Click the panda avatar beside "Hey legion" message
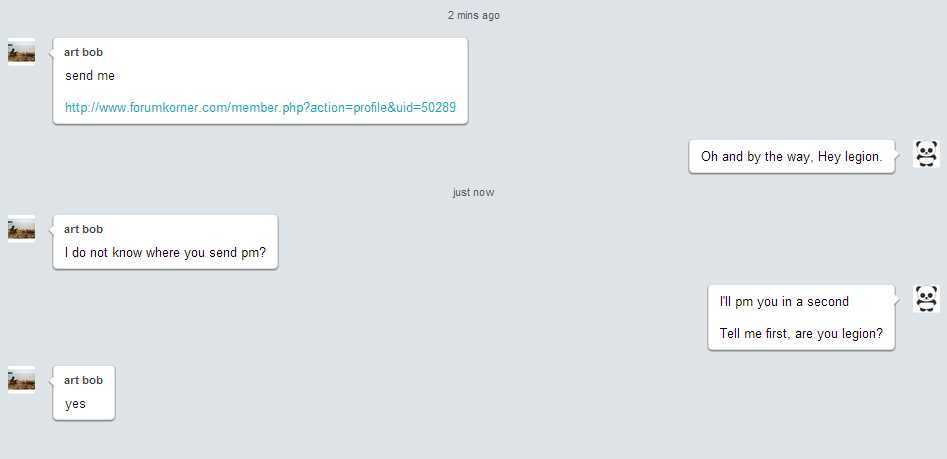This screenshot has width=947, height=459. coord(926,153)
